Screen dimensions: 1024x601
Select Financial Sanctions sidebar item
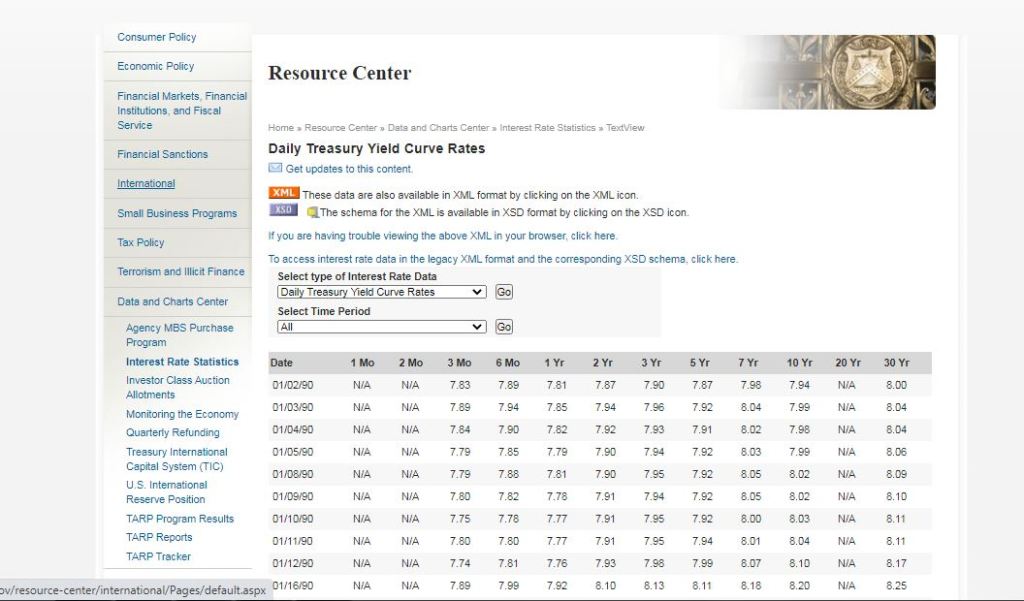coord(163,154)
